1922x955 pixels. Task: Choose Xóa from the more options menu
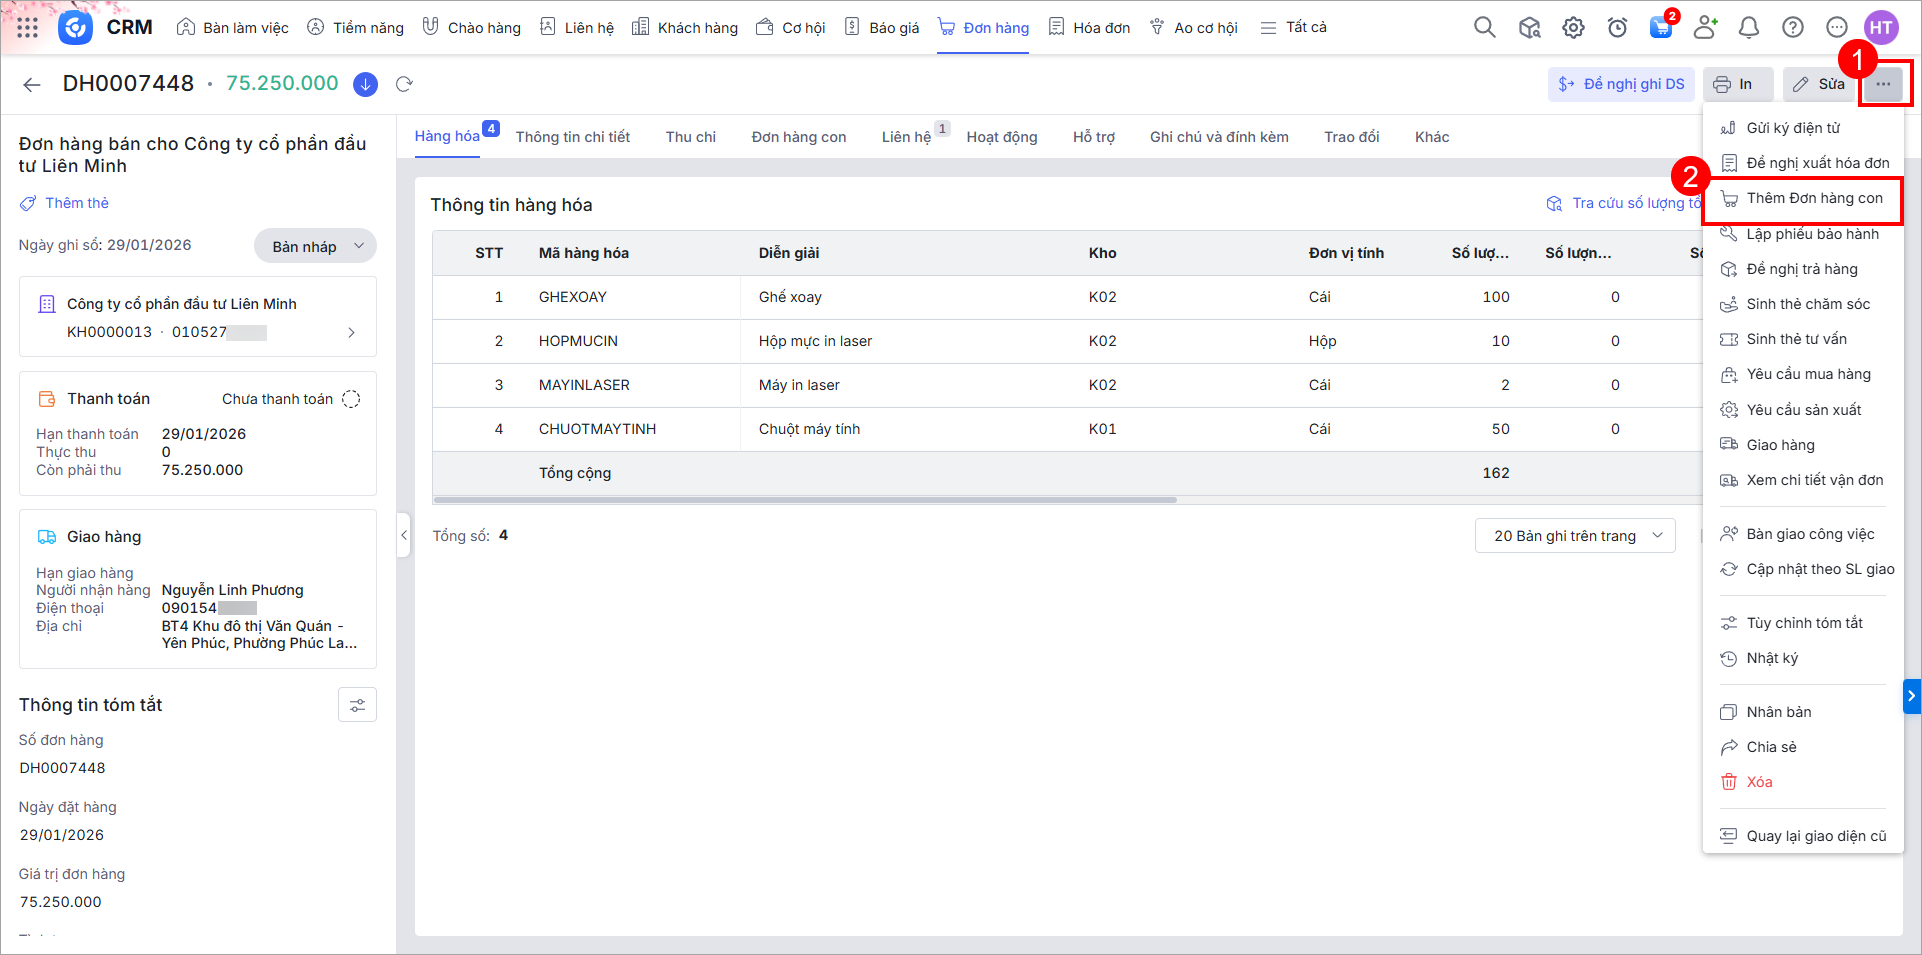1758,782
